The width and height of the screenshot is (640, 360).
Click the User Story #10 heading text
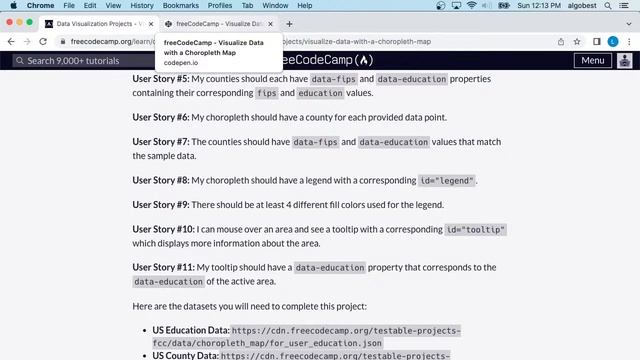point(163,229)
